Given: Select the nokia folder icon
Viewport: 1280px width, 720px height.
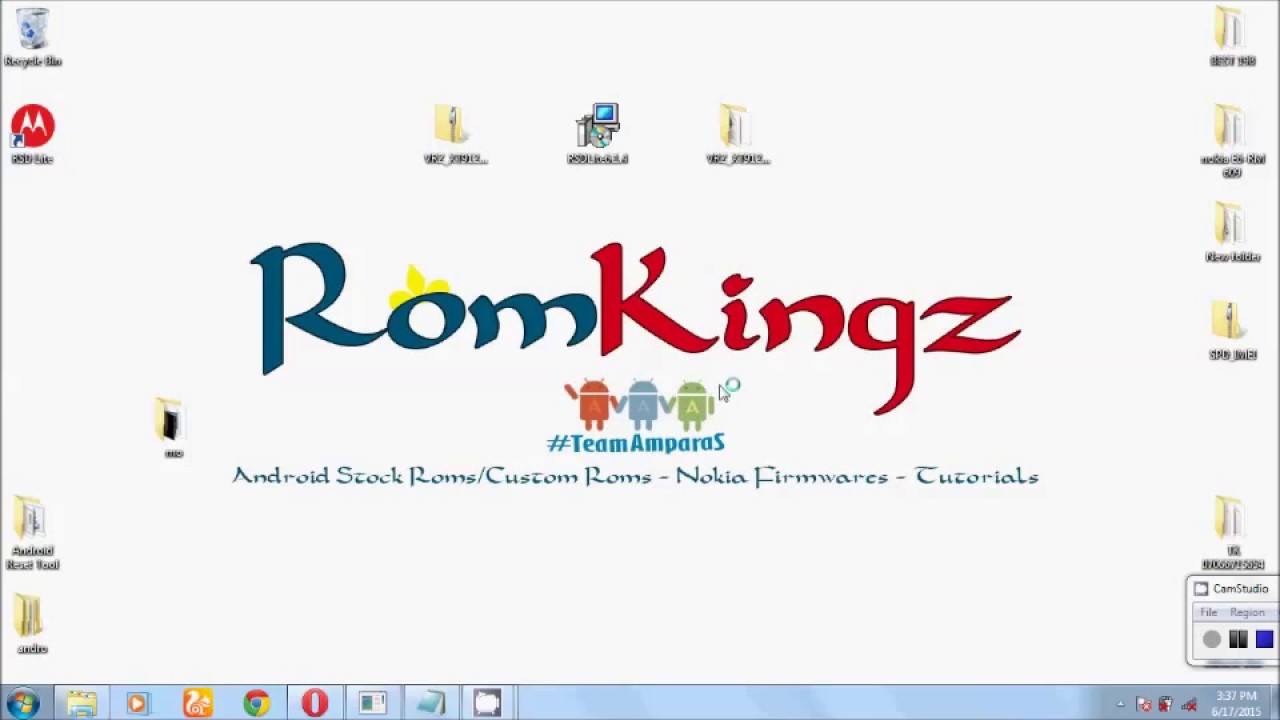Looking at the screenshot, I should click(1232, 141).
